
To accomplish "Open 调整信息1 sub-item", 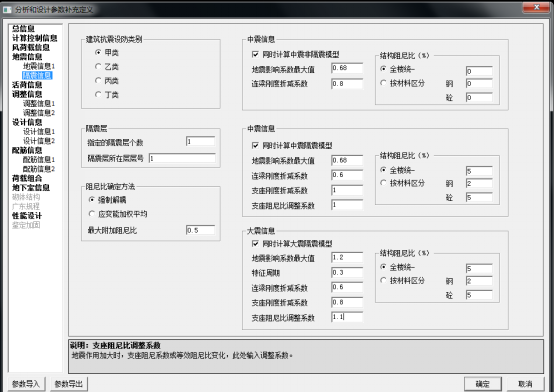I will tap(39, 103).
